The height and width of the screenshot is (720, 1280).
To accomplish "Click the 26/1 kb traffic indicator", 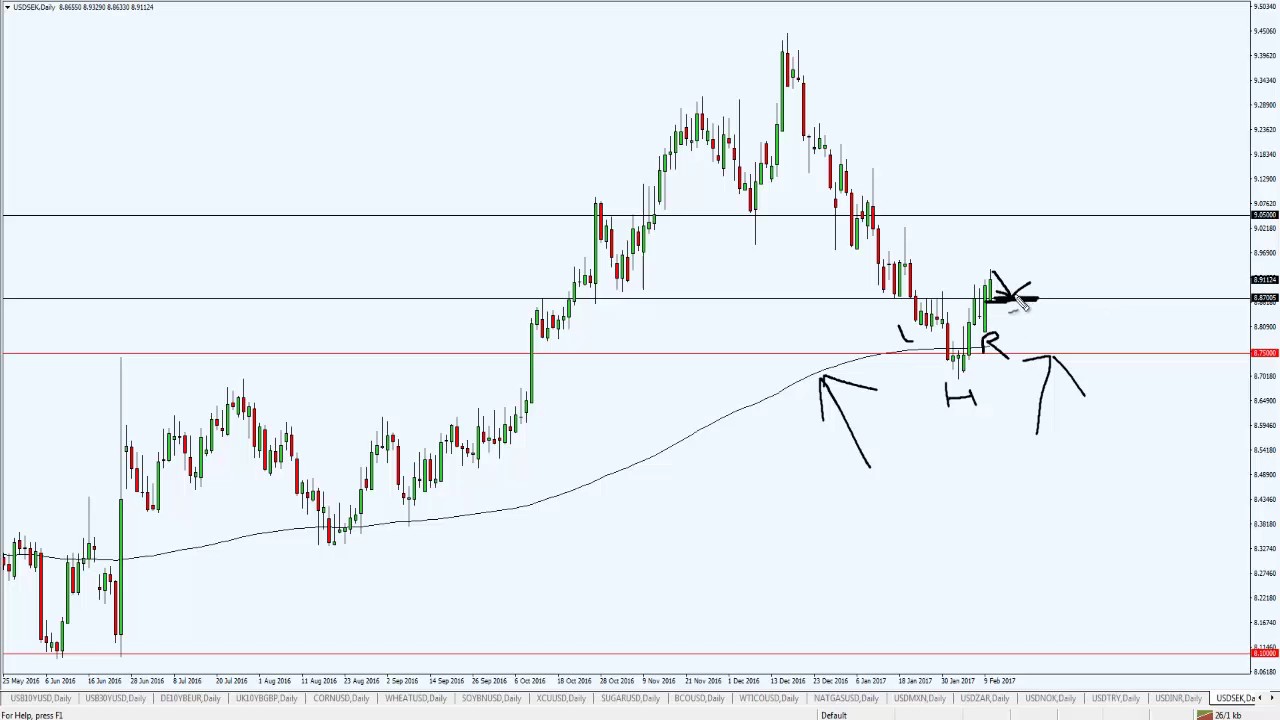I will click(x=1229, y=715).
